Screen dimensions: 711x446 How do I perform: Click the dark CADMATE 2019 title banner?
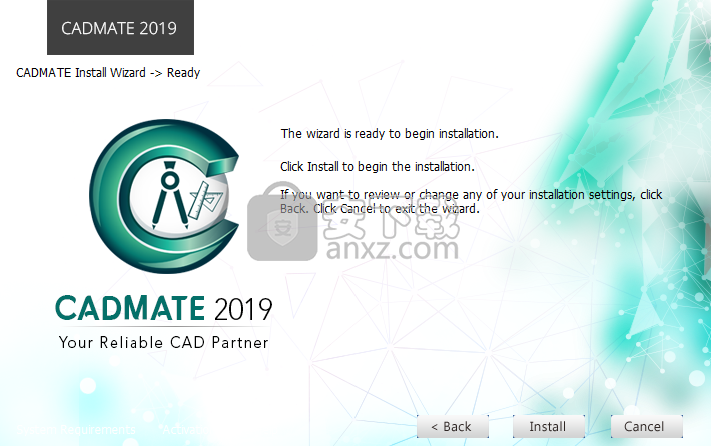coord(120,27)
